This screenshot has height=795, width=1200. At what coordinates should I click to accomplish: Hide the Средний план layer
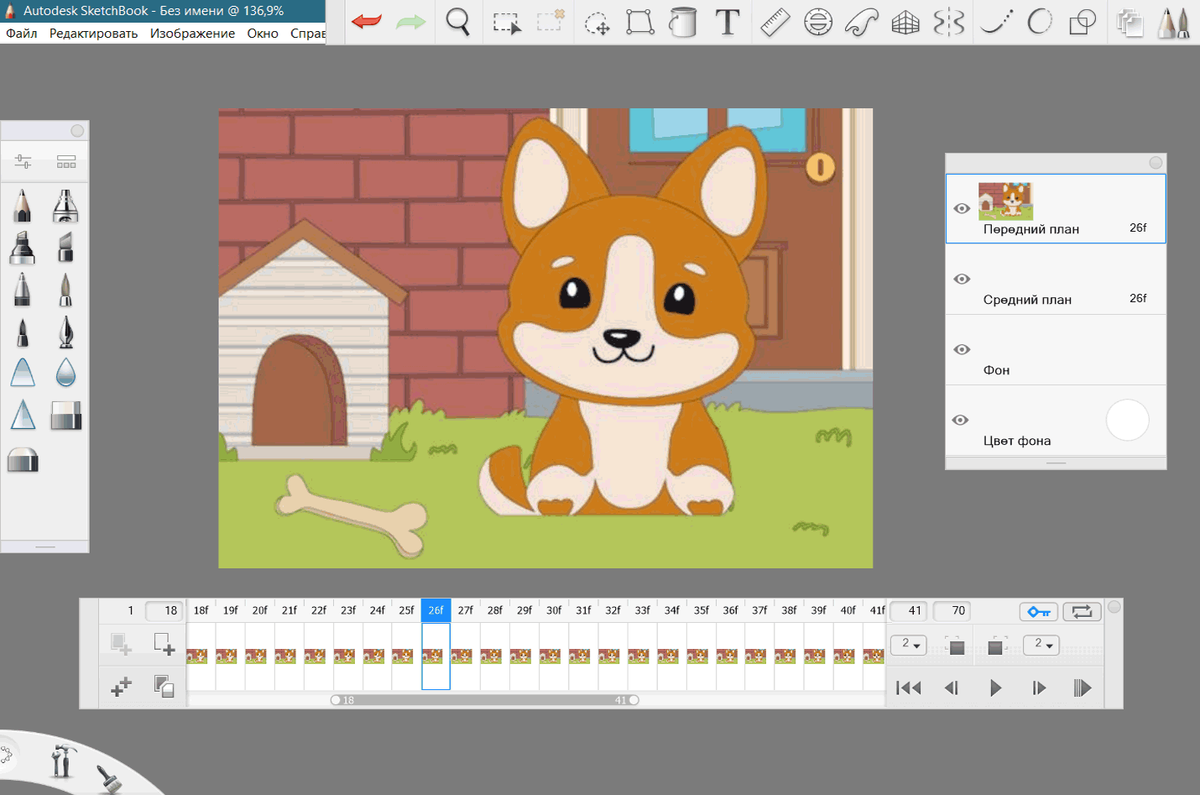tap(962, 279)
